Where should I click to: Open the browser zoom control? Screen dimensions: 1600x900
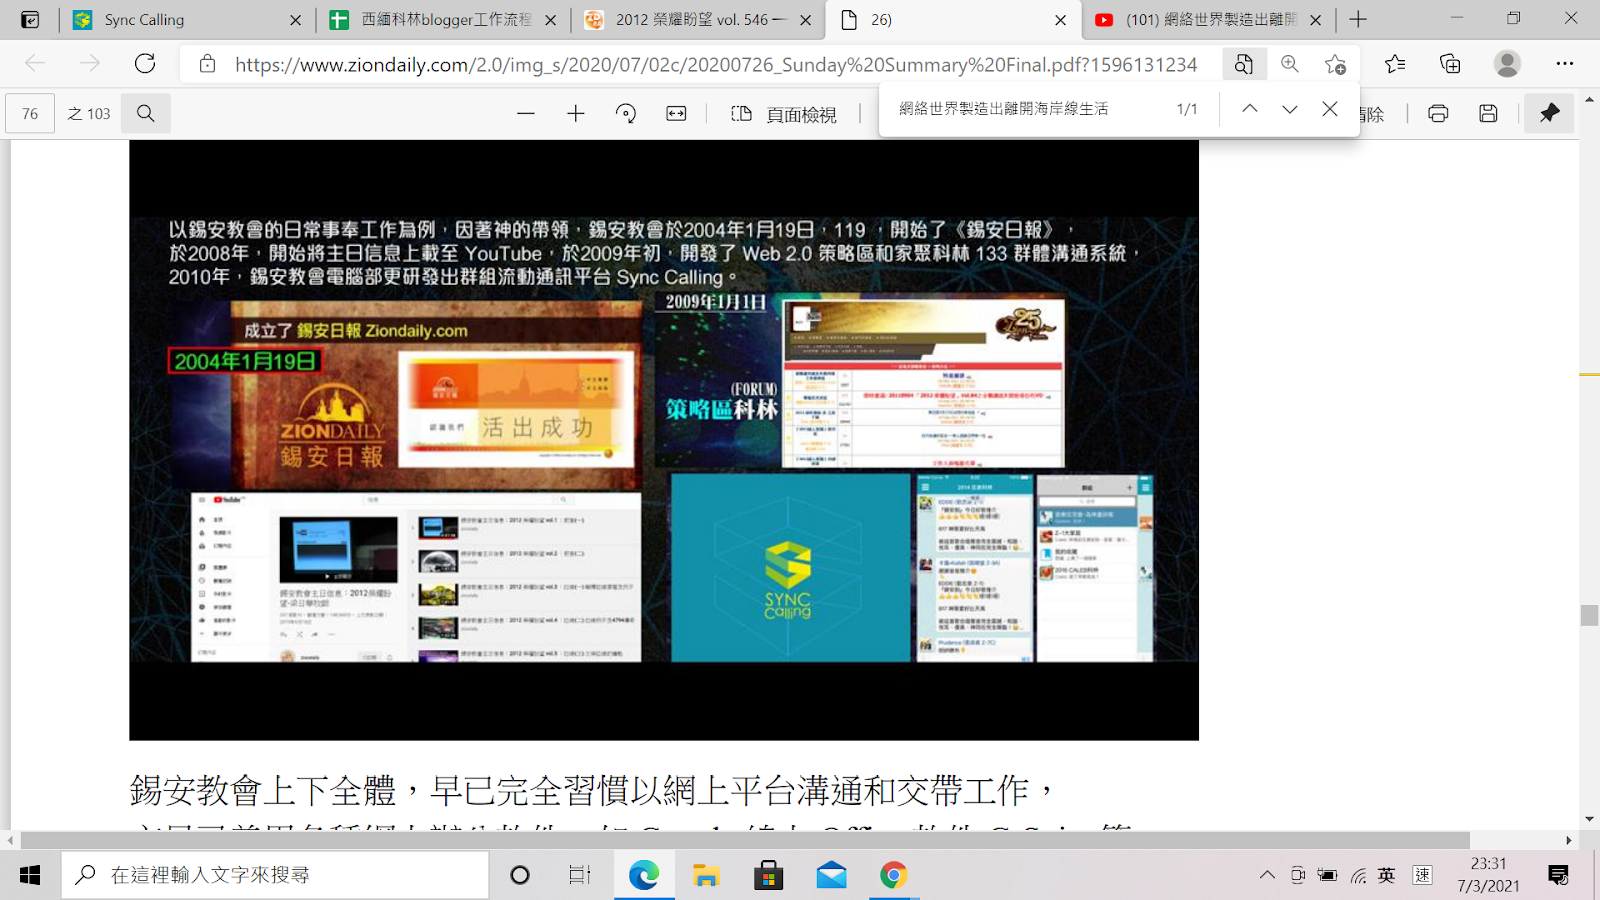pyautogui.click(x=1290, y=64)
